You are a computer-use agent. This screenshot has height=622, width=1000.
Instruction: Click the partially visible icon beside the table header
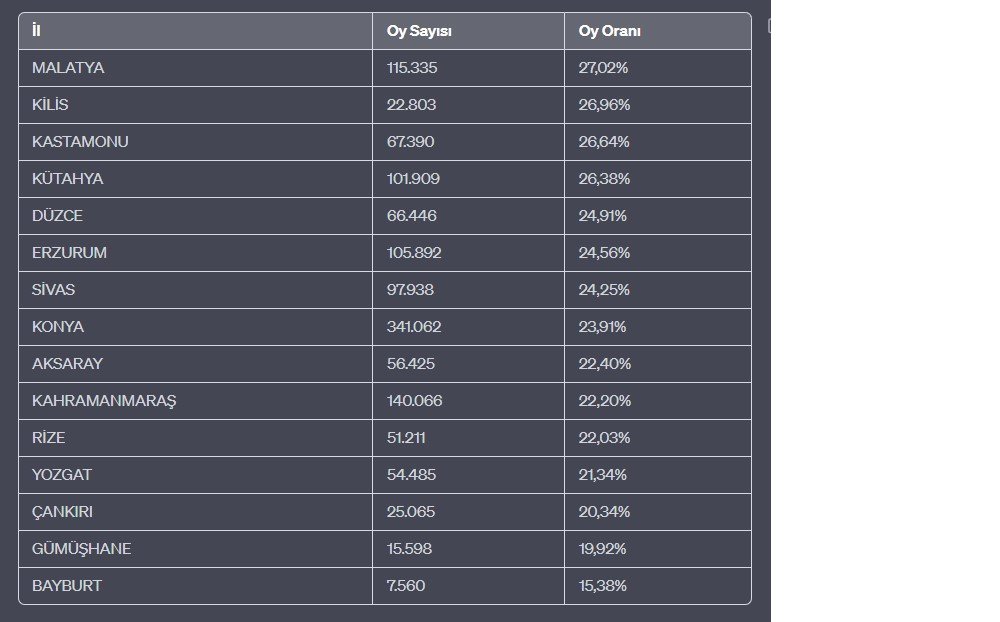[769, 26]
